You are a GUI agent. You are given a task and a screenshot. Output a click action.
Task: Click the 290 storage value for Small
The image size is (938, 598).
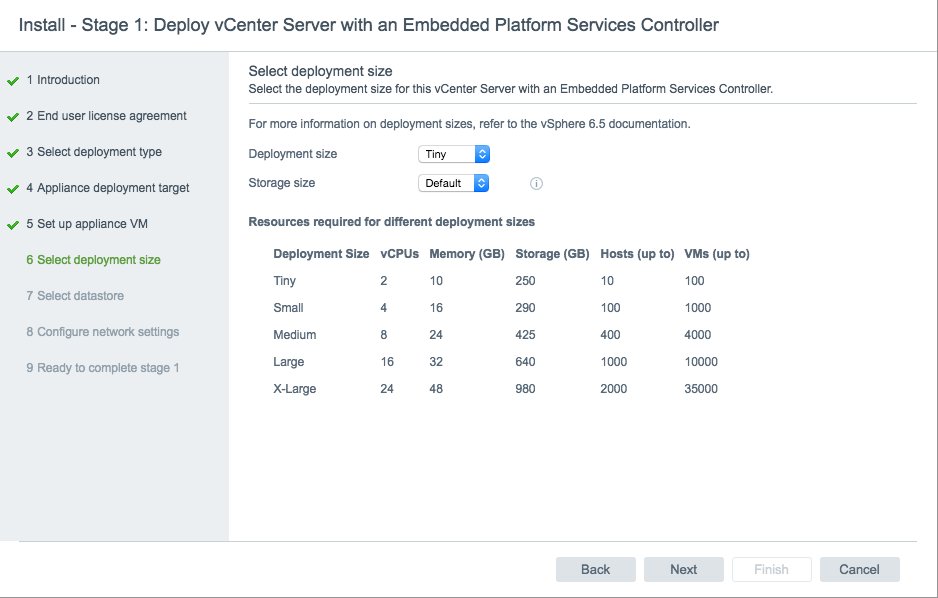[525, 308]
